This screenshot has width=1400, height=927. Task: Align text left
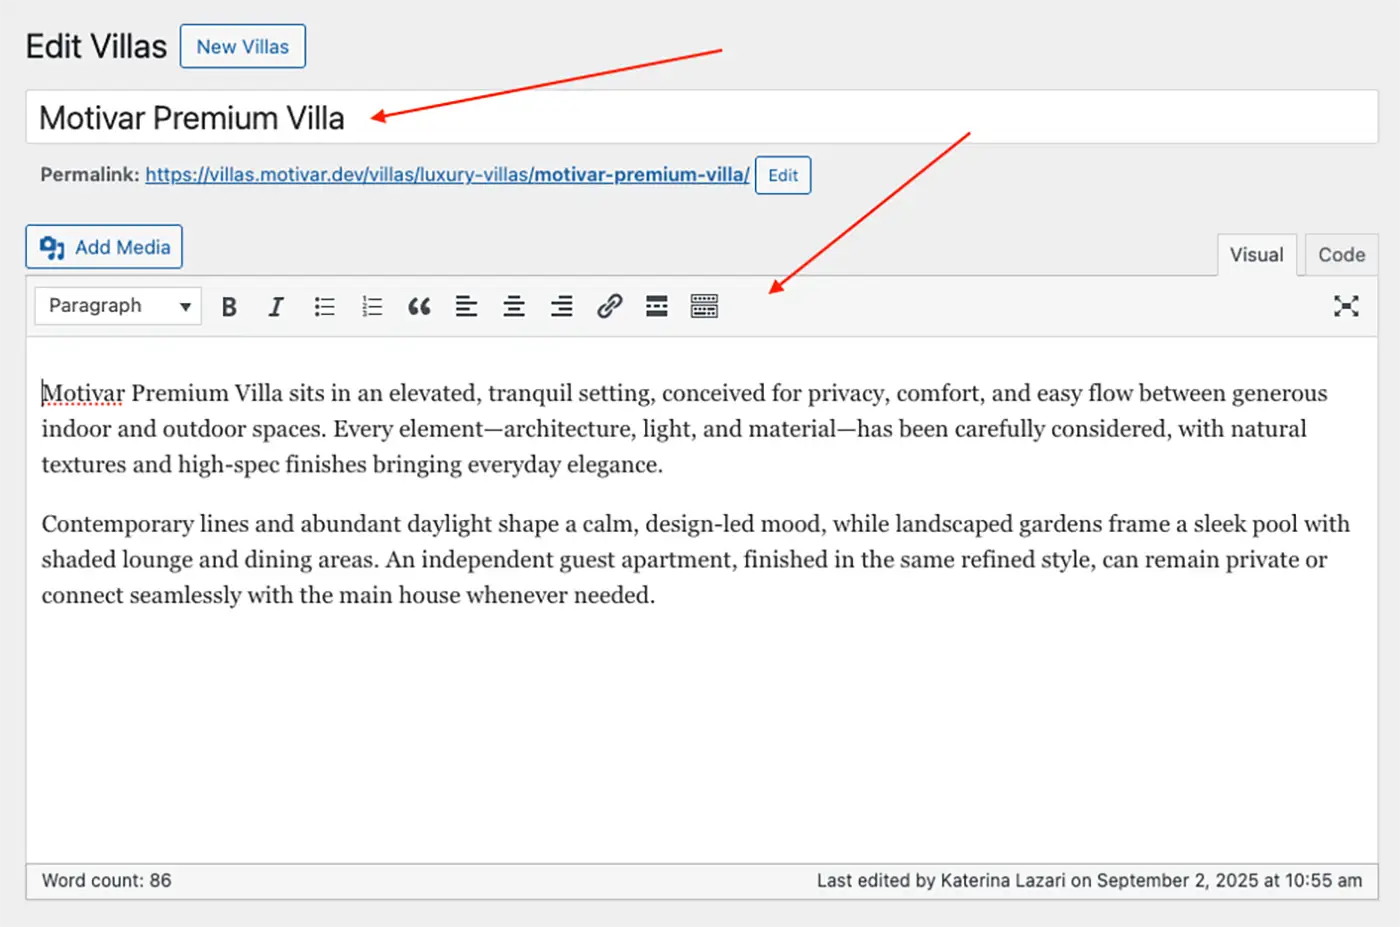tap(466, 306)
